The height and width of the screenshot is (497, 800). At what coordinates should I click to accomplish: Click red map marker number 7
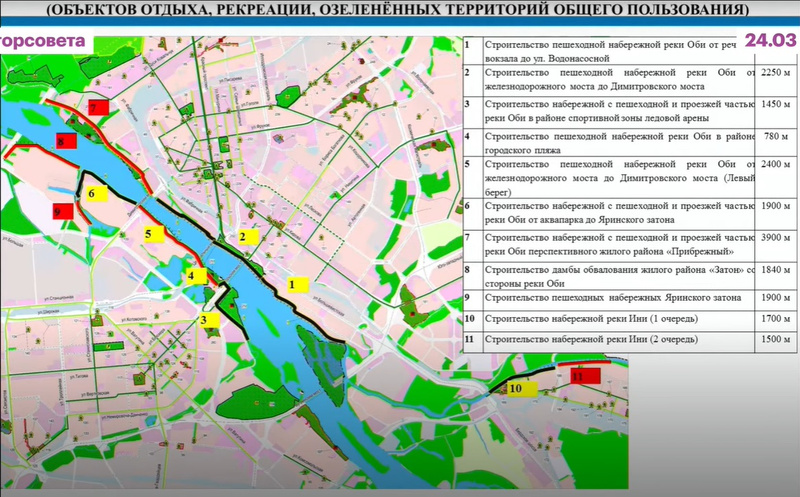tap(98, 108)
